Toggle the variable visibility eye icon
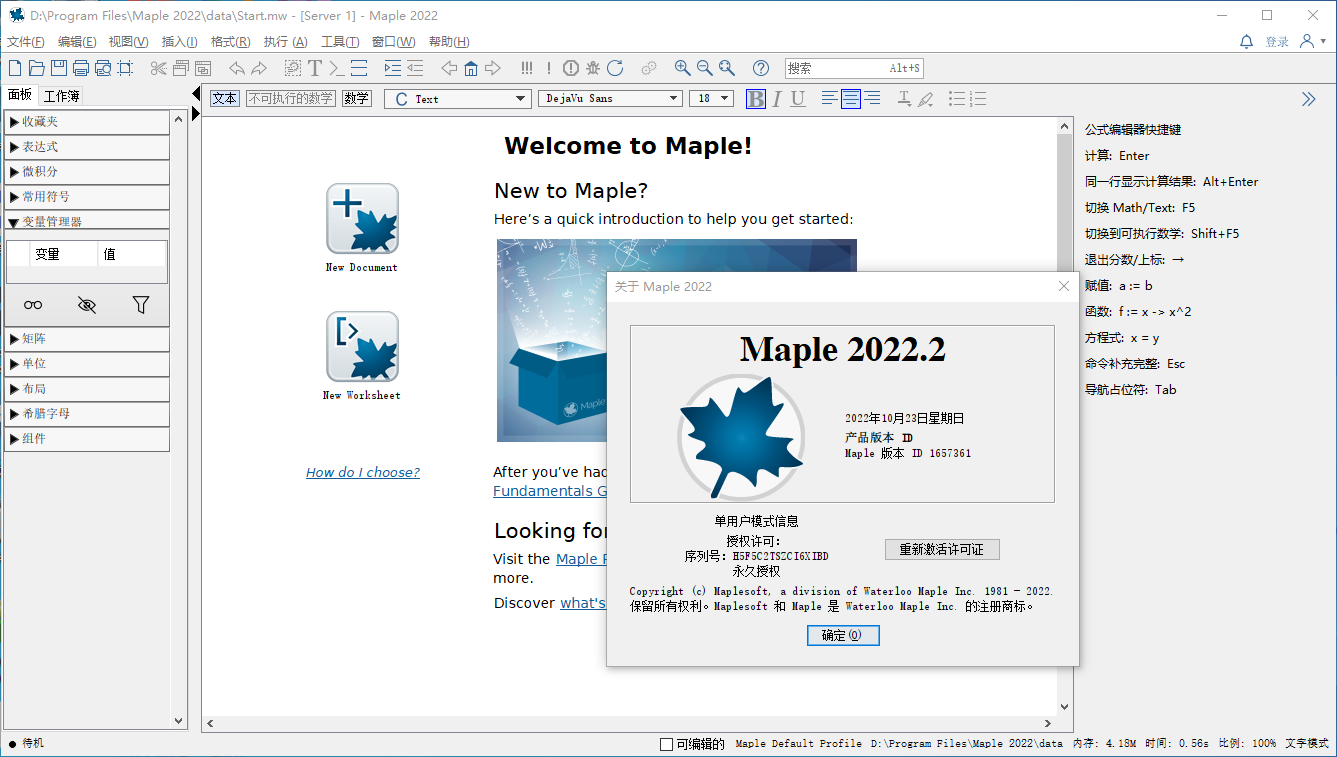The image size is (1337, 757). coord(87,305)
